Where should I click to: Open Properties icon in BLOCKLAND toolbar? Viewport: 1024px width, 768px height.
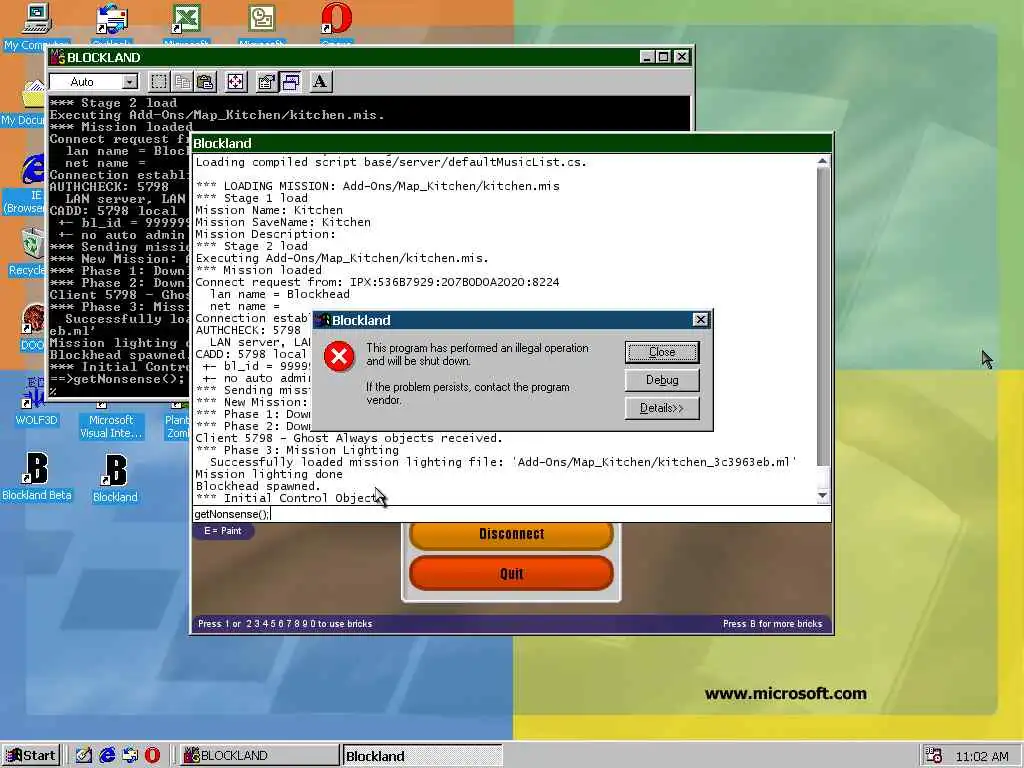point(266,82)
